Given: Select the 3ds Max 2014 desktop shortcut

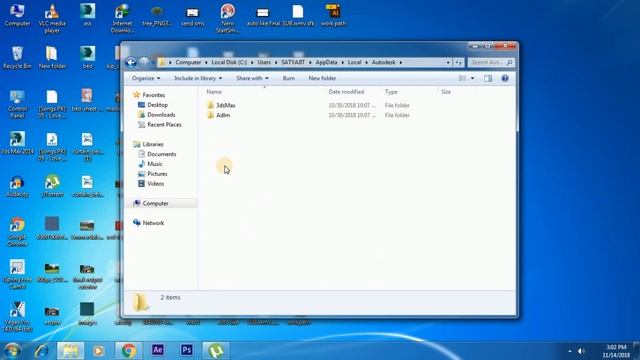Looking at the screenshot, I should pyautogui.click(x=17, y=143).
